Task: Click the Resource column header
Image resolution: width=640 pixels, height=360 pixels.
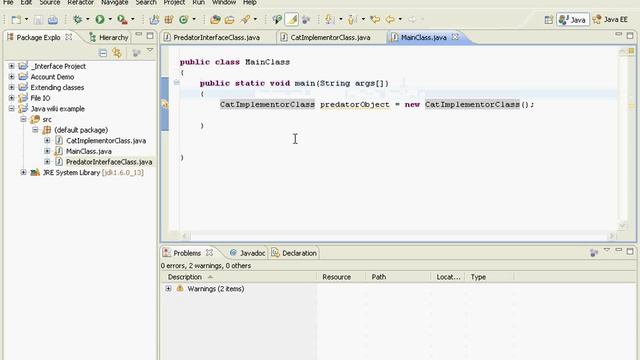Action: tap(341, 277)
